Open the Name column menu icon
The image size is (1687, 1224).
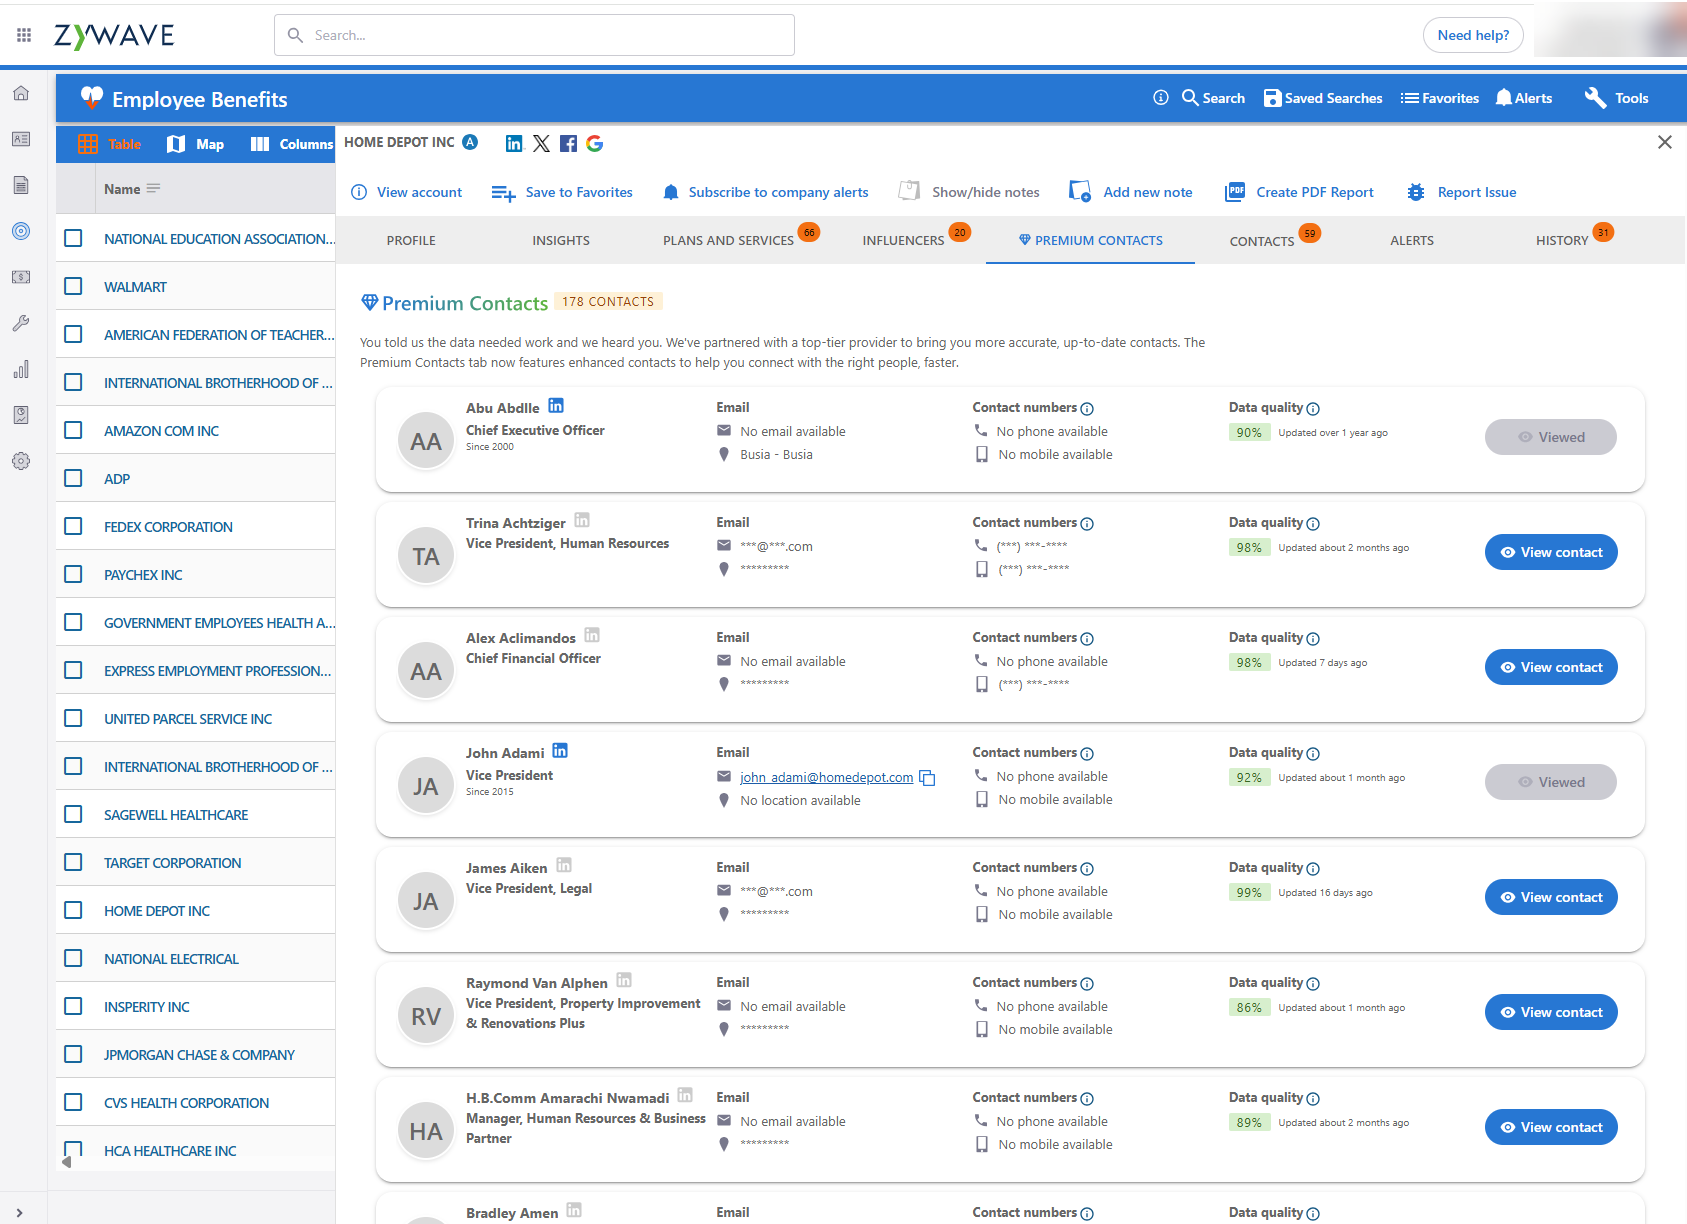pyautogui.click(x=153, y=188)
